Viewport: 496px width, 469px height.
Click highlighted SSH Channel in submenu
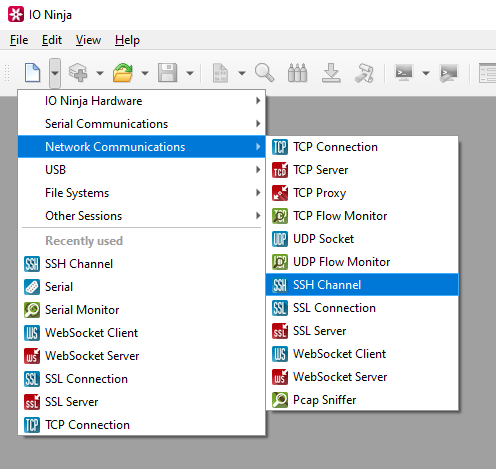click(x=362, y=285)
